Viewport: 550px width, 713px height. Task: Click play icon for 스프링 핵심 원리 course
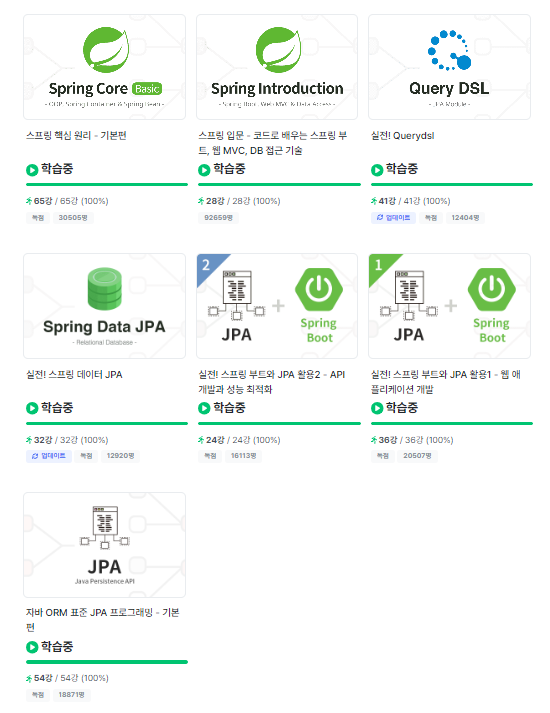pyautogui.click(x=32, y=170)
